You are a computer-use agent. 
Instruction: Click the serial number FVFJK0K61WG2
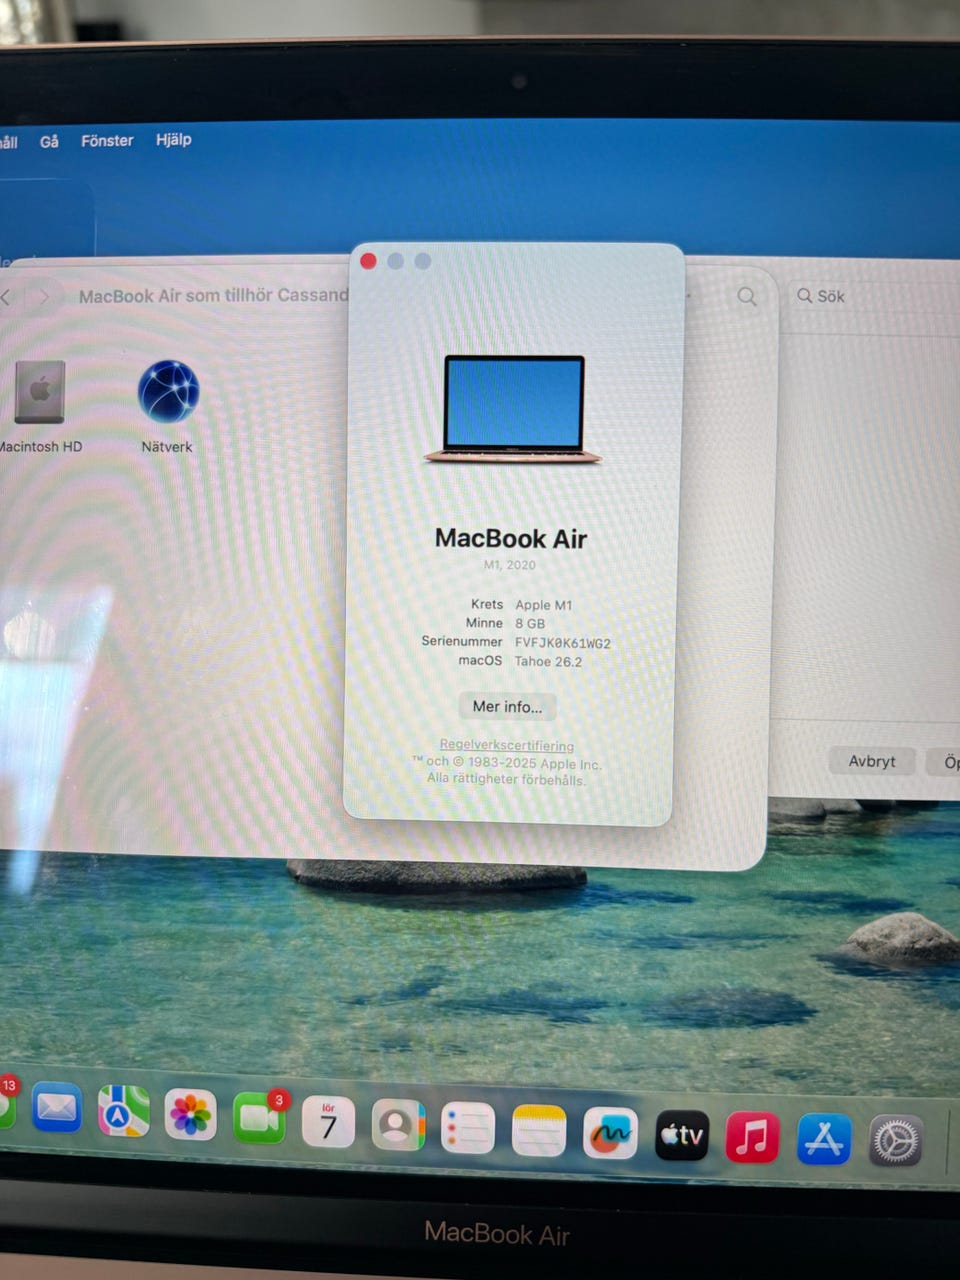click(x=563, y=643)
